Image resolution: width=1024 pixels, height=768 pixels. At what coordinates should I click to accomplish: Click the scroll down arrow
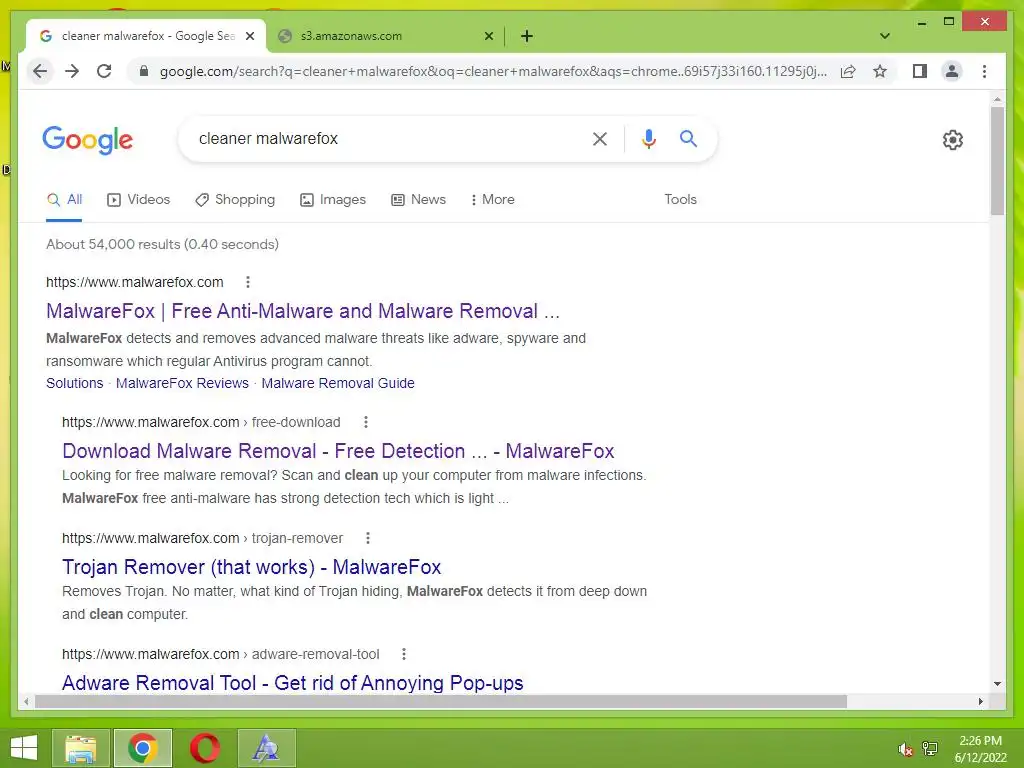[997, 684]
